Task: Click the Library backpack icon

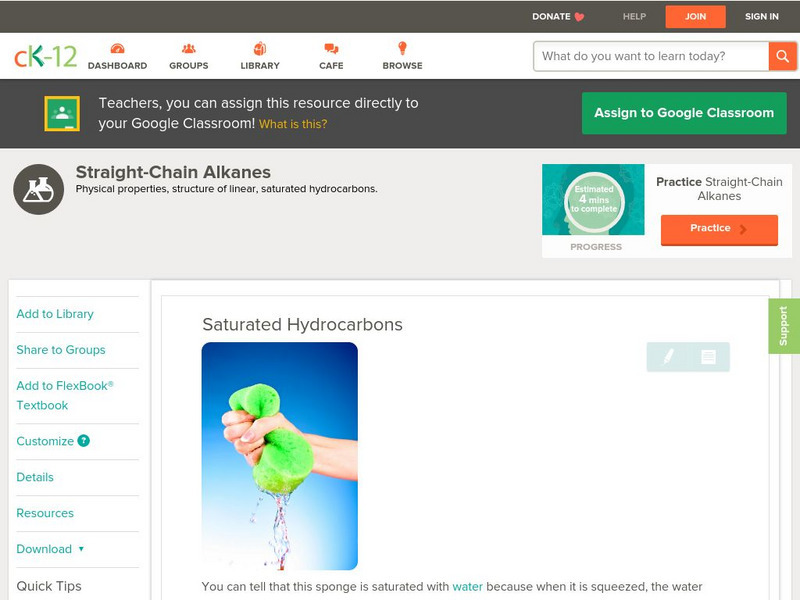Action: point(259,47)
